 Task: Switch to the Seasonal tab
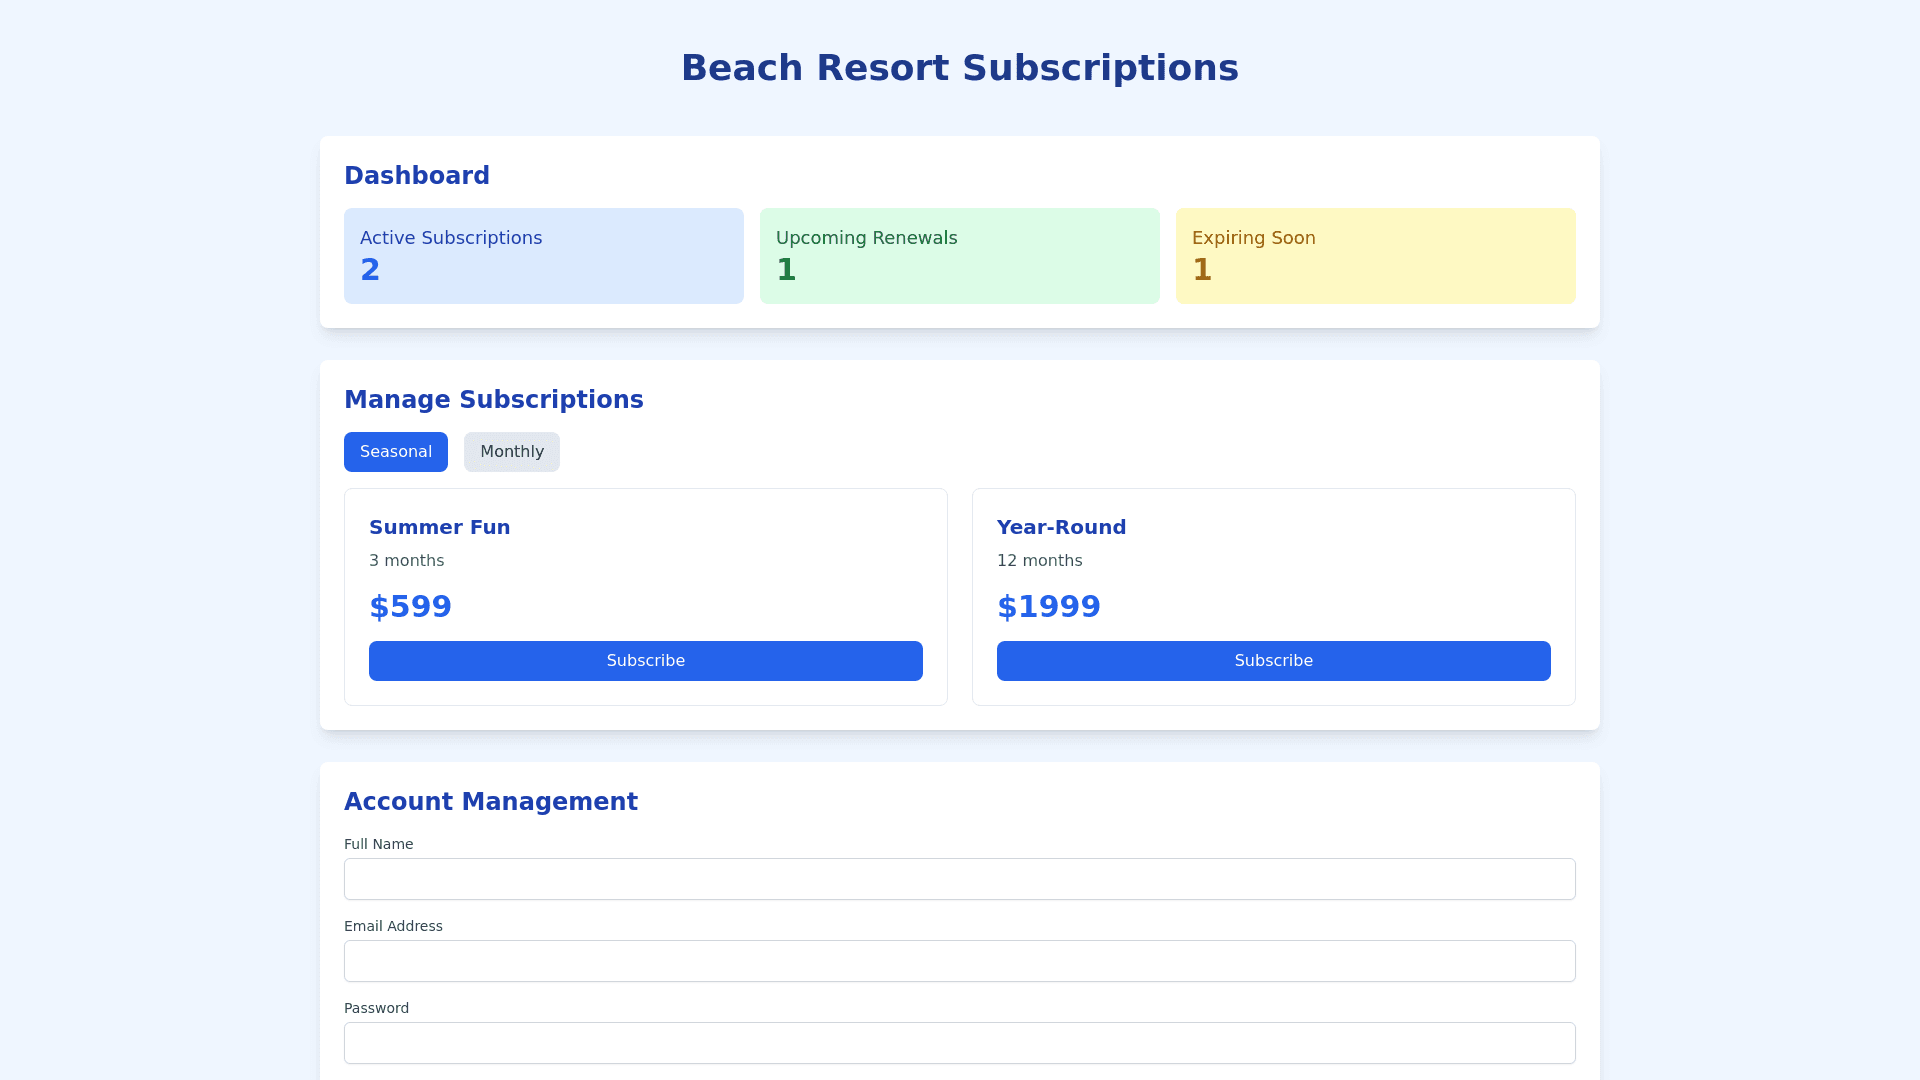click(x=395, y=452)
